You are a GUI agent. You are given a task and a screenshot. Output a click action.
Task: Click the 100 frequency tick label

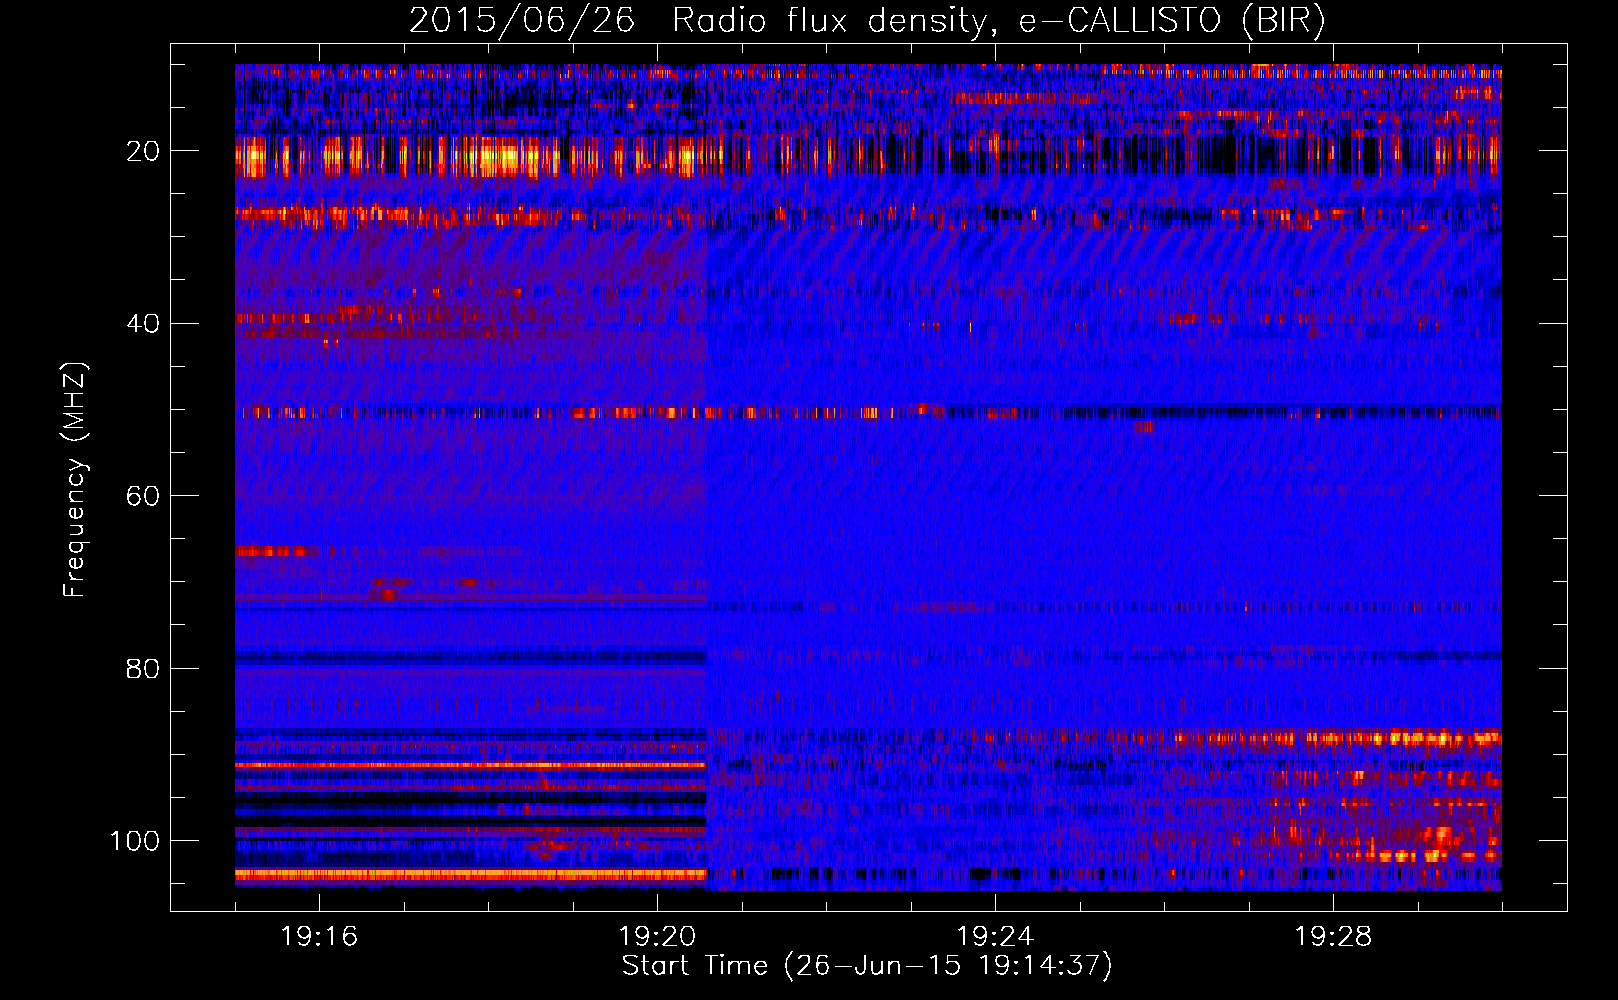[135, 841]
